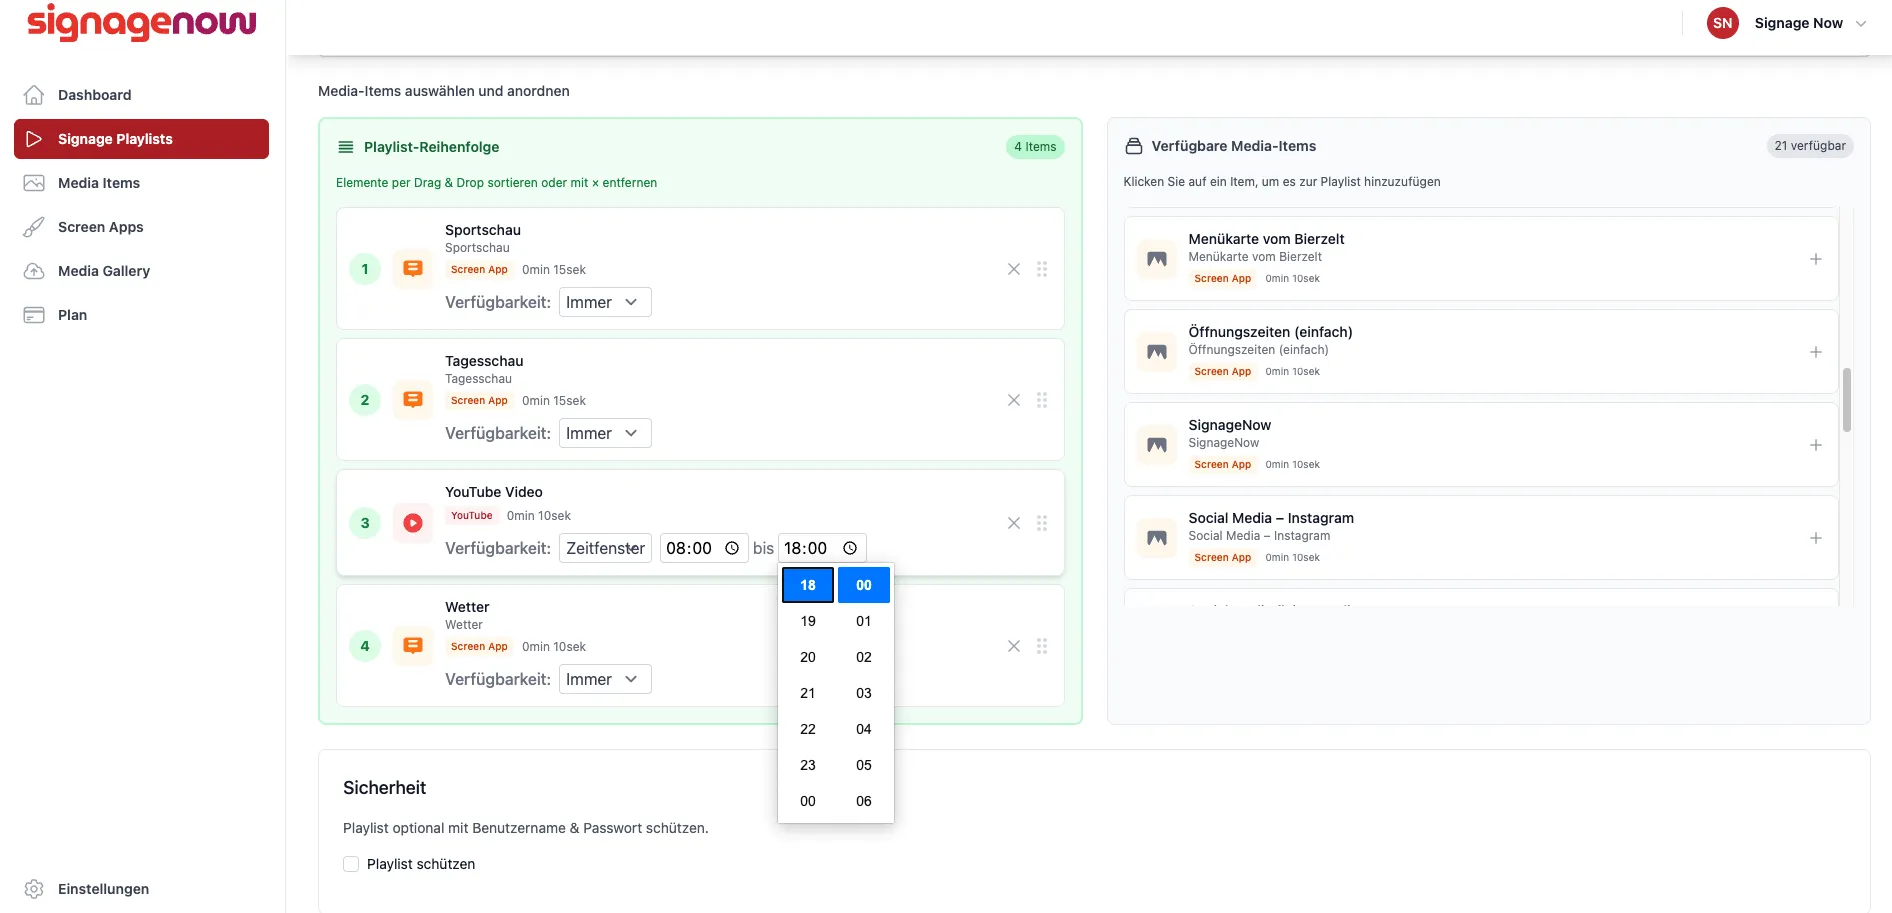Click the Menükarte vom Bierzelt thumbnail icon
Image resolution: width=1892 pixels, height=913 pixels.
coord(1157,259)
